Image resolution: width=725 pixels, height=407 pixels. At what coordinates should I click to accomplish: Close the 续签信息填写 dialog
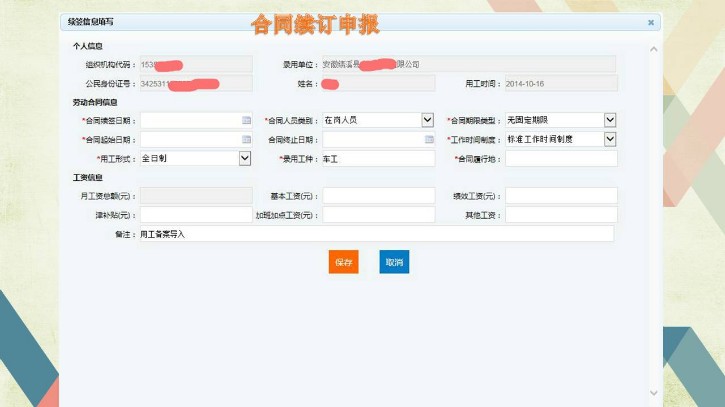coord(651,22)
